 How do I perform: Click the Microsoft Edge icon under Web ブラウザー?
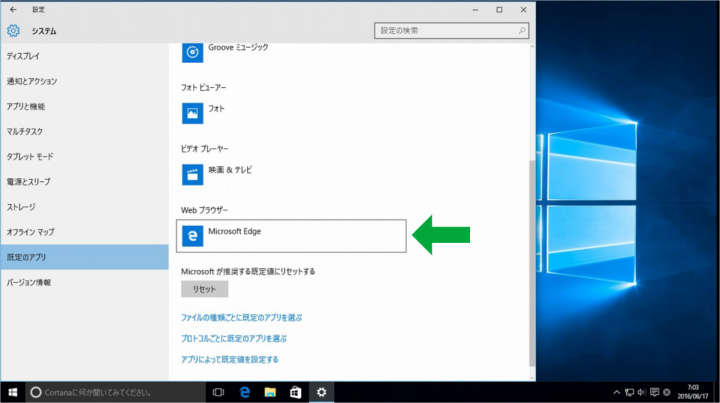click(x=192, y=236)
